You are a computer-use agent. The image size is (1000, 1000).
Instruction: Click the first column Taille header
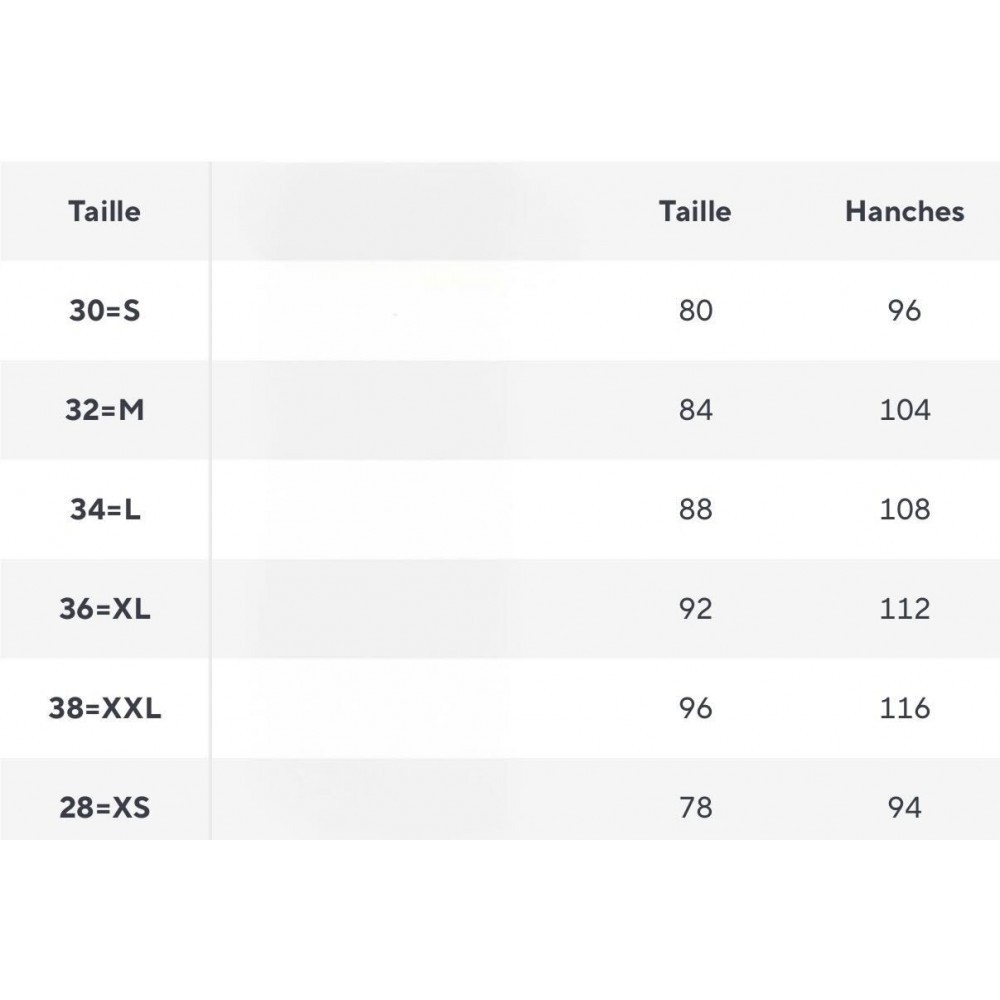click(105, 212)
